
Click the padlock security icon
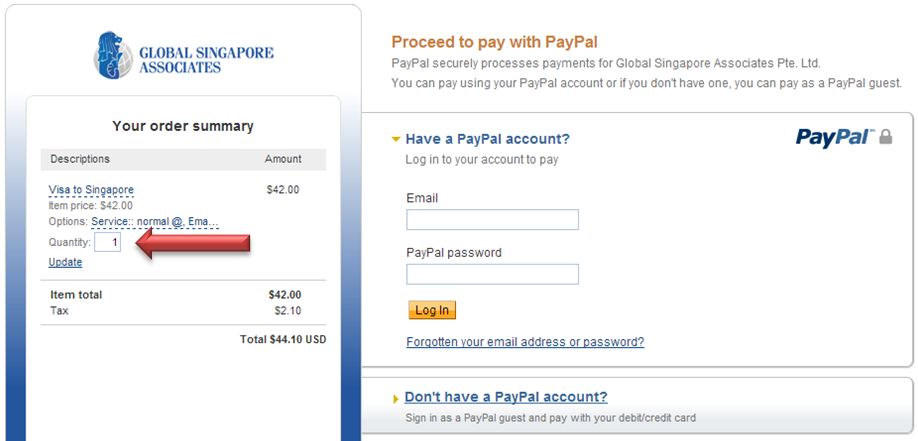[885, 137]
